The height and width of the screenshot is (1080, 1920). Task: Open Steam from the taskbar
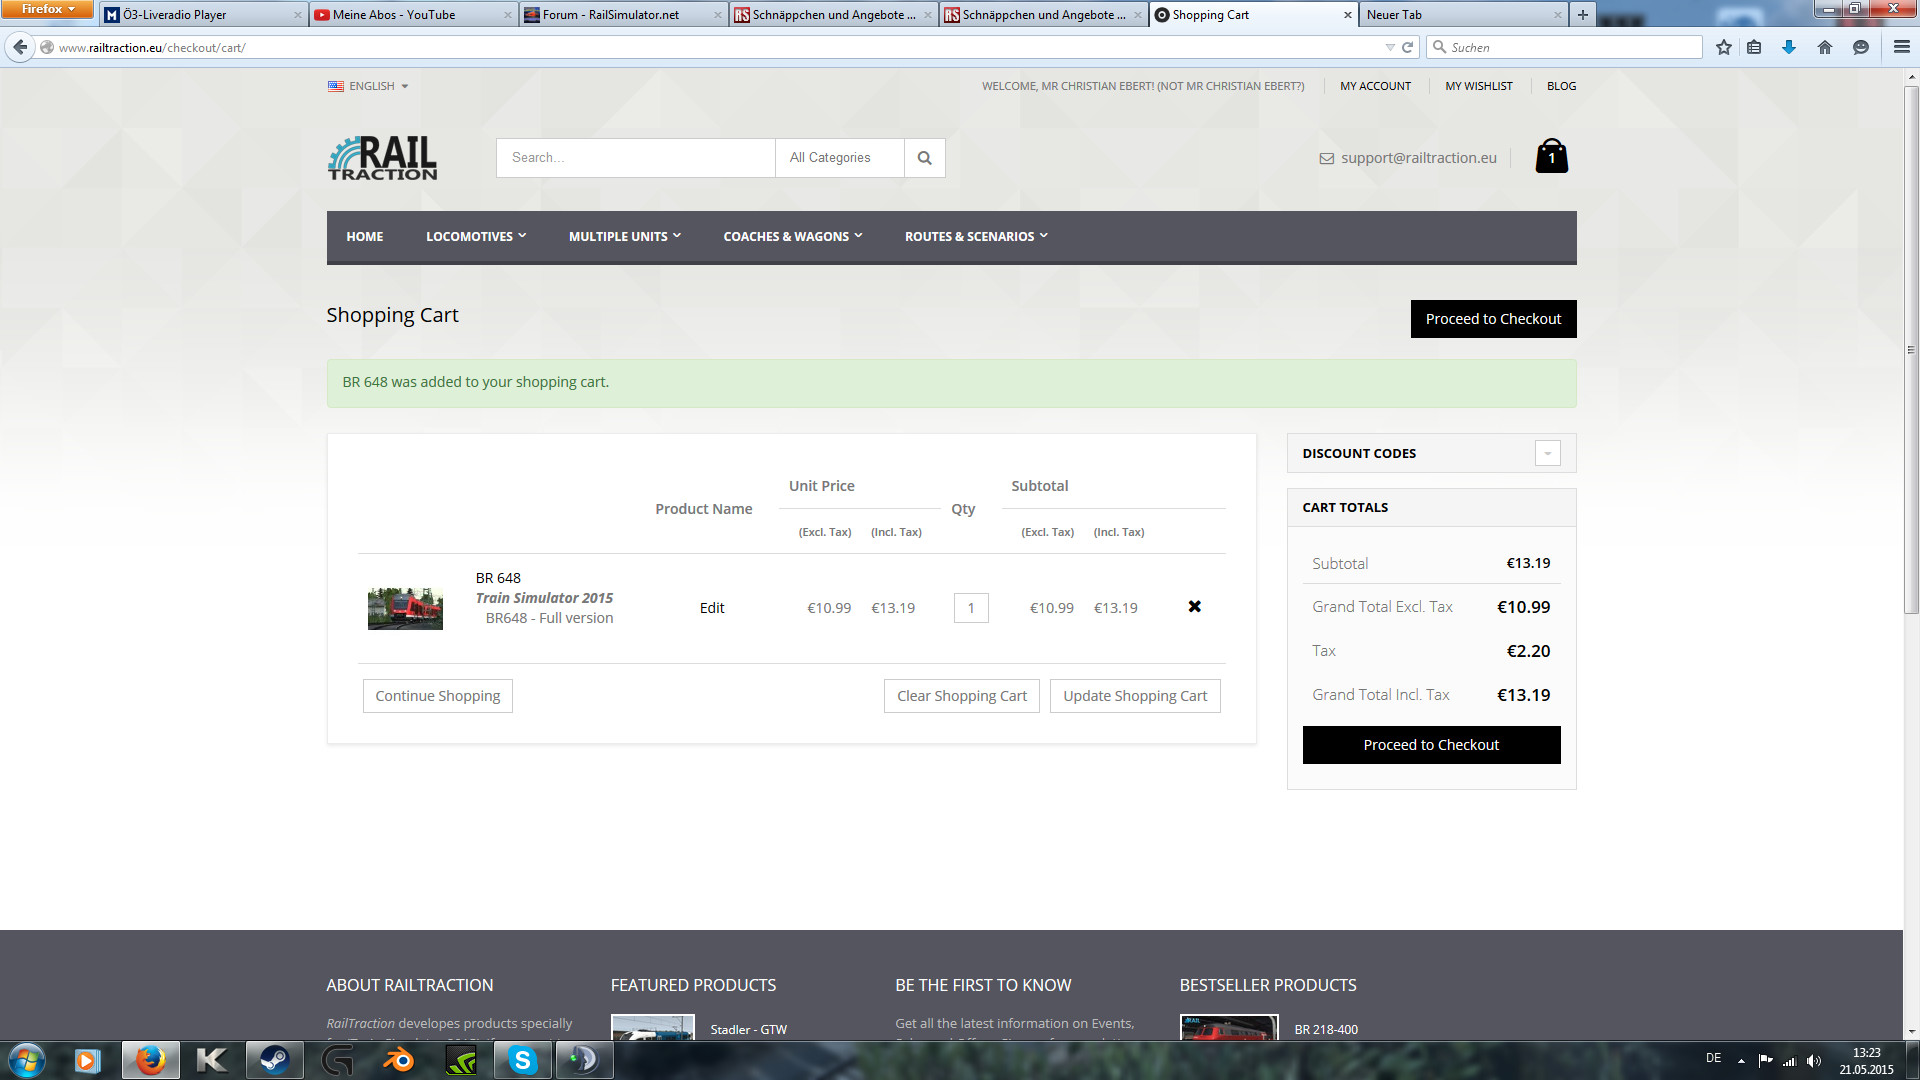[x=274, y=1059]
